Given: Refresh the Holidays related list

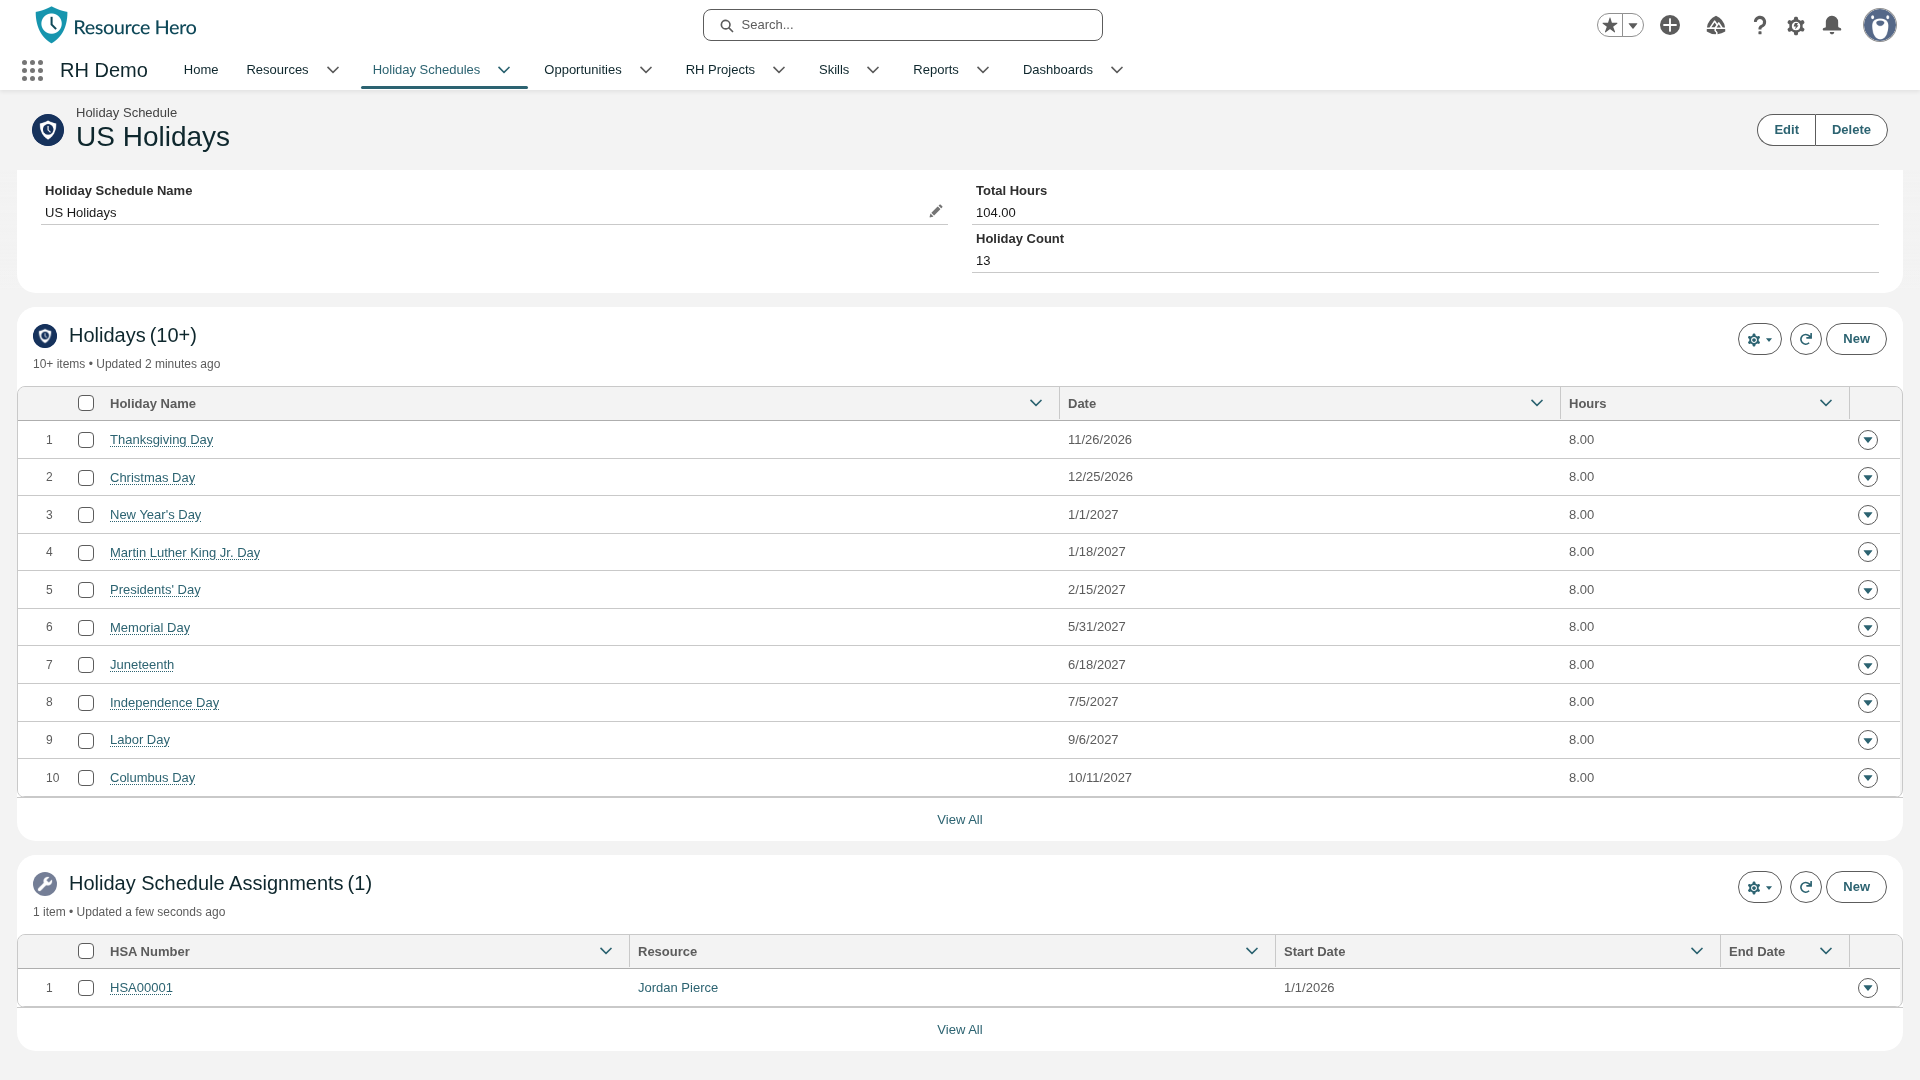Looking at the screenshot, I should (x=1806, y=339).
